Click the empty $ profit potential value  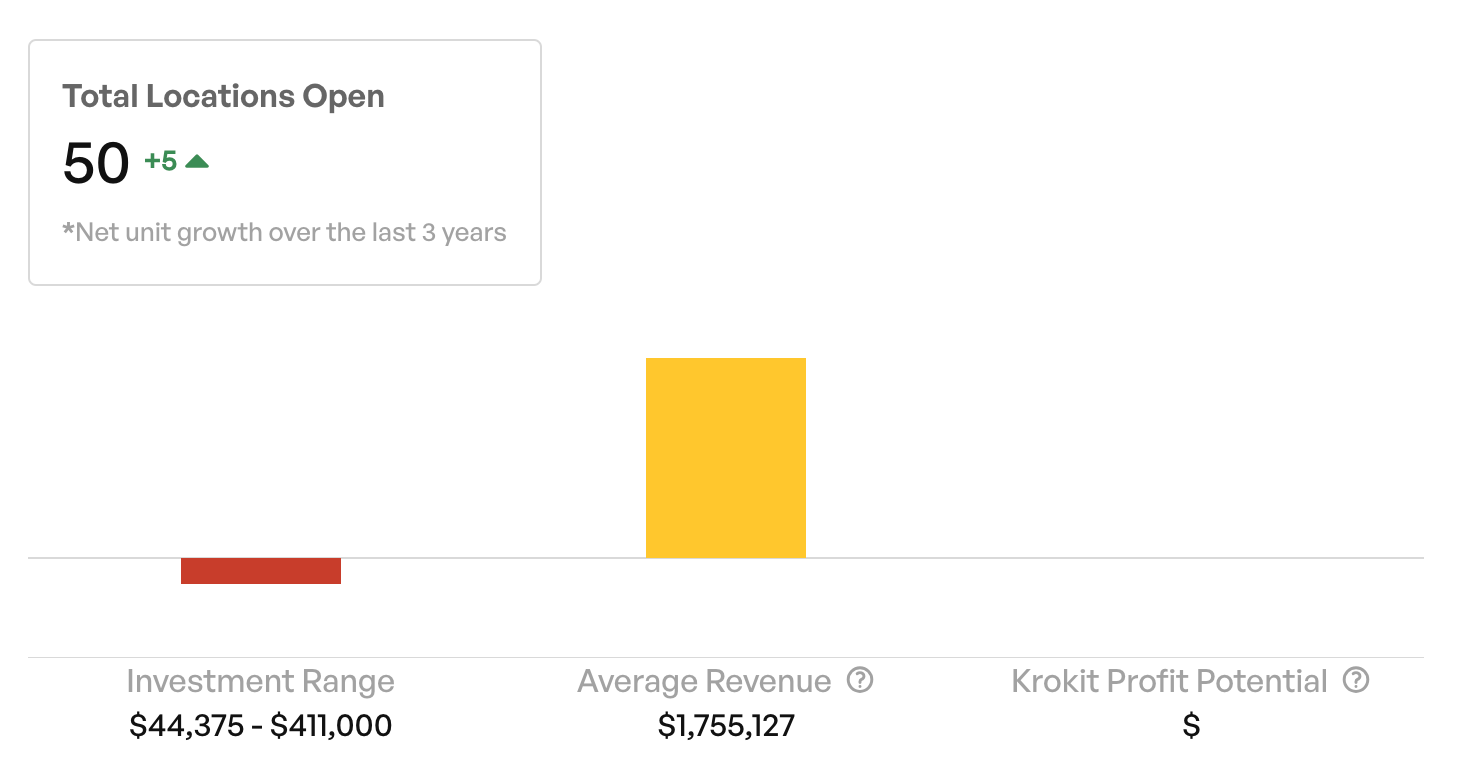click(x=1191, y=726)
